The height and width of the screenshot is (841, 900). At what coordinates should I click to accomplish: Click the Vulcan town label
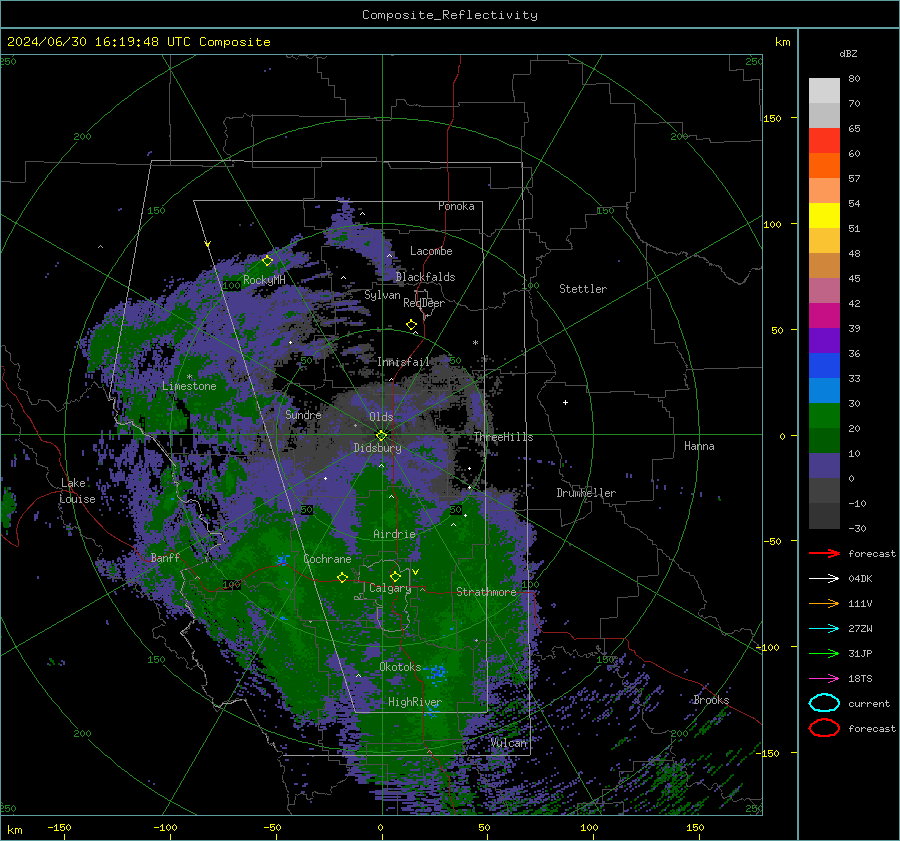pyautogui.click(x=509, y=743)
